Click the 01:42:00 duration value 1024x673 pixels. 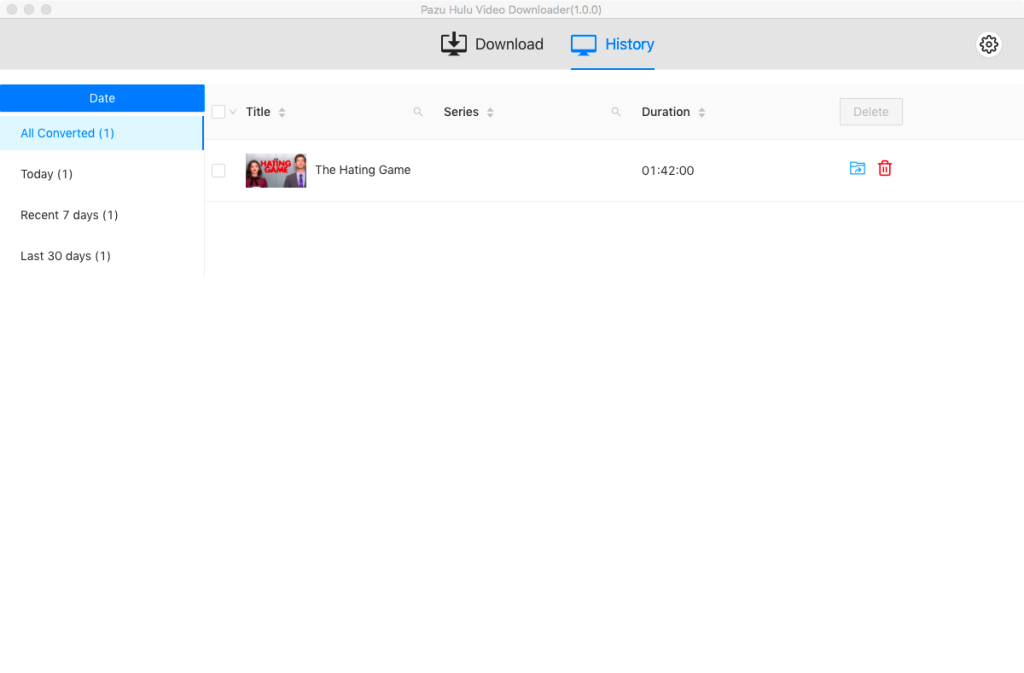(x=667, y=170)
